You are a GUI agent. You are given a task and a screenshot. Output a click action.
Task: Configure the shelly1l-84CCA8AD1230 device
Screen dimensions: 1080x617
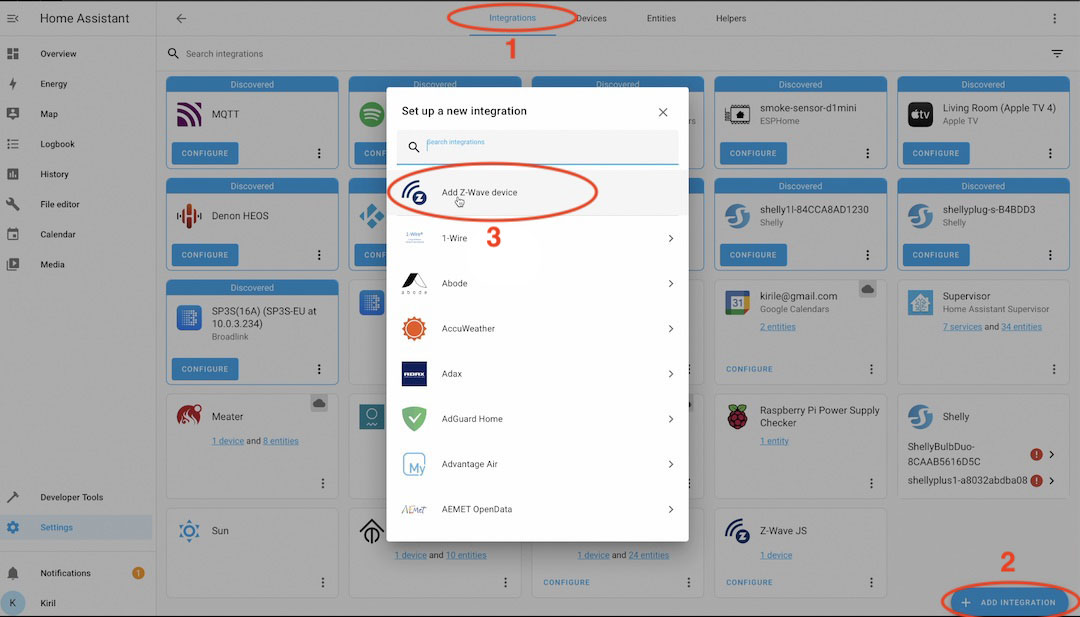tap(753, 255)
